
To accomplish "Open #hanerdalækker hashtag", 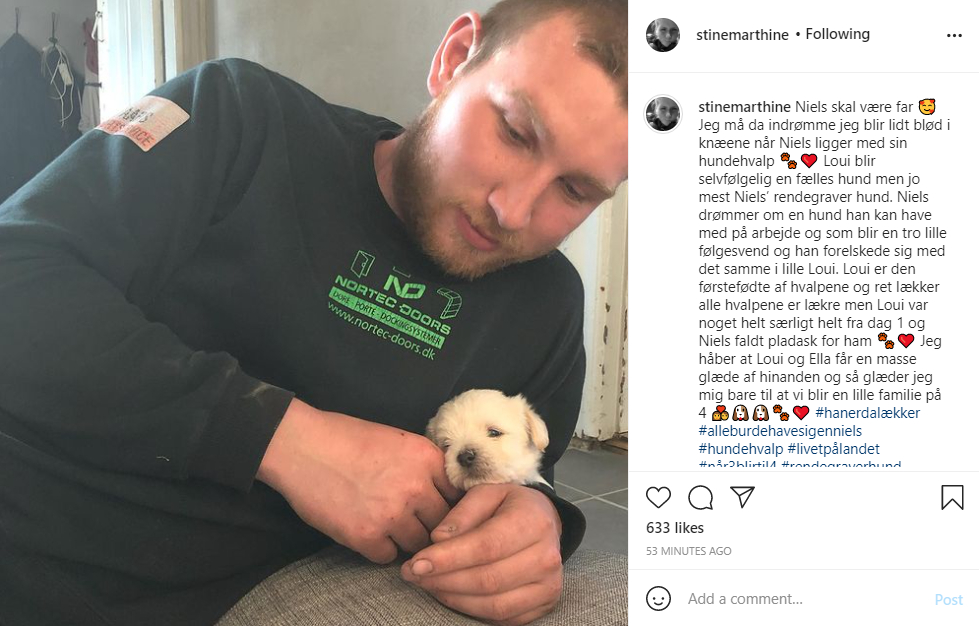I will pos(867,413).
